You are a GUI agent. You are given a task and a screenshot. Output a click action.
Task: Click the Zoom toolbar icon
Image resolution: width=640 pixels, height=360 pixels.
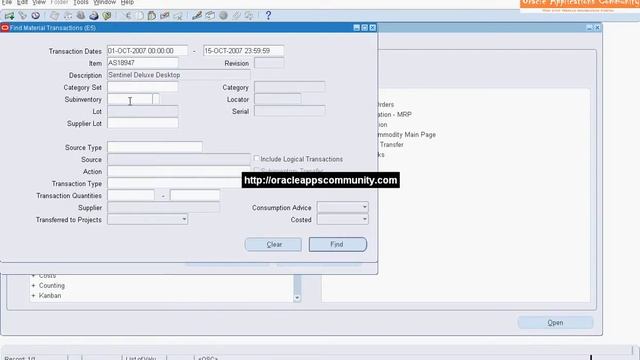pyautogui.click(x=210, y=16)
